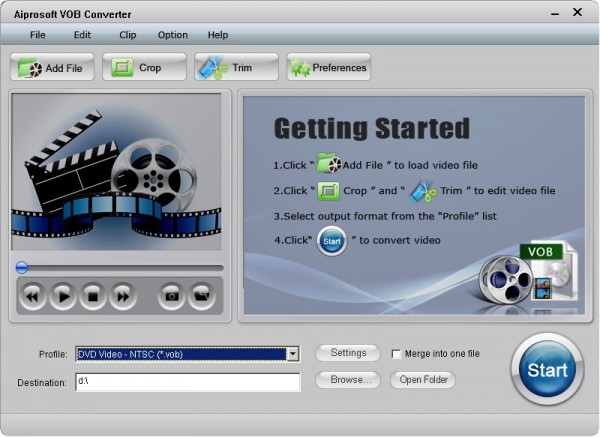
Task: Click the Settings button
Action: (x=348, y=353)
